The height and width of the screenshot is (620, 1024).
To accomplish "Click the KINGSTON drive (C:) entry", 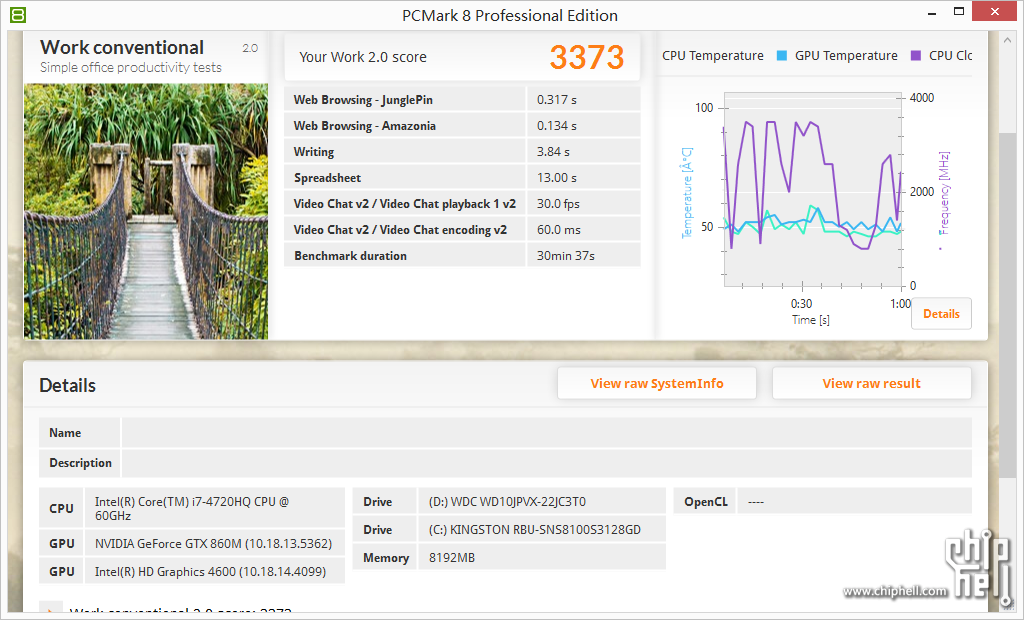I will pos(535,530).
